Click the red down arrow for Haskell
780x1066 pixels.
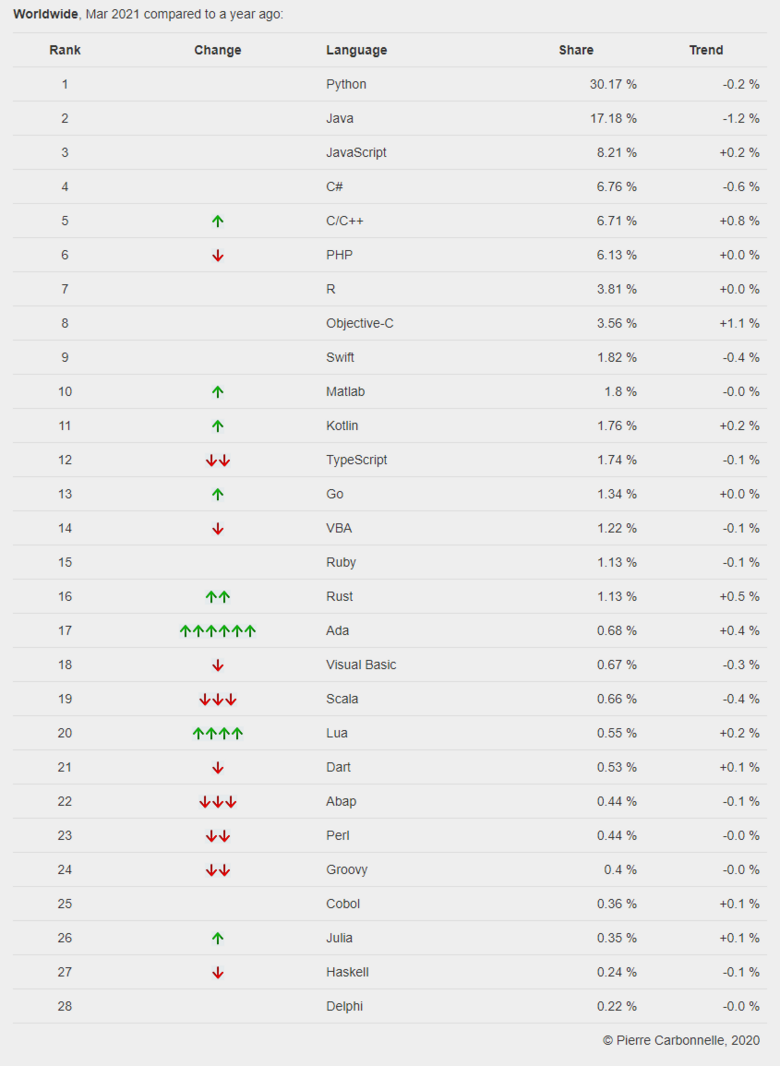[x=218, y=973]
